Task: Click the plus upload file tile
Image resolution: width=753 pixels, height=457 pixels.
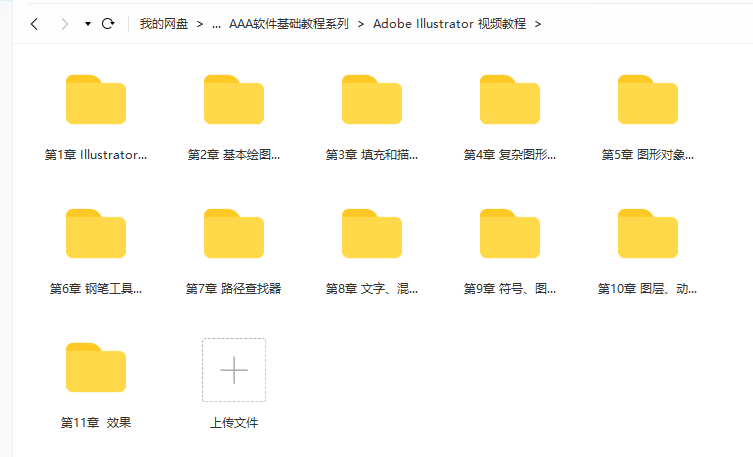Action: click(x=234, y=370)
